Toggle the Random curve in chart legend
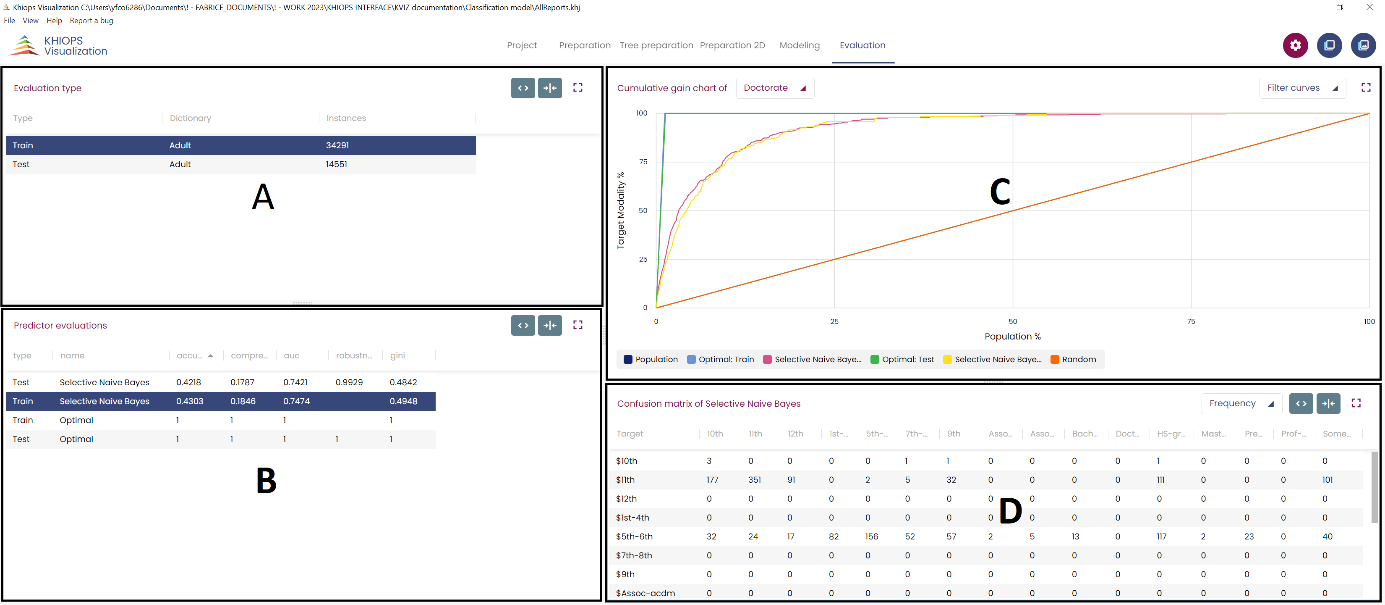Image resolution: width=1385 pixels, height=605 pixels. (x=1074, y=359)
